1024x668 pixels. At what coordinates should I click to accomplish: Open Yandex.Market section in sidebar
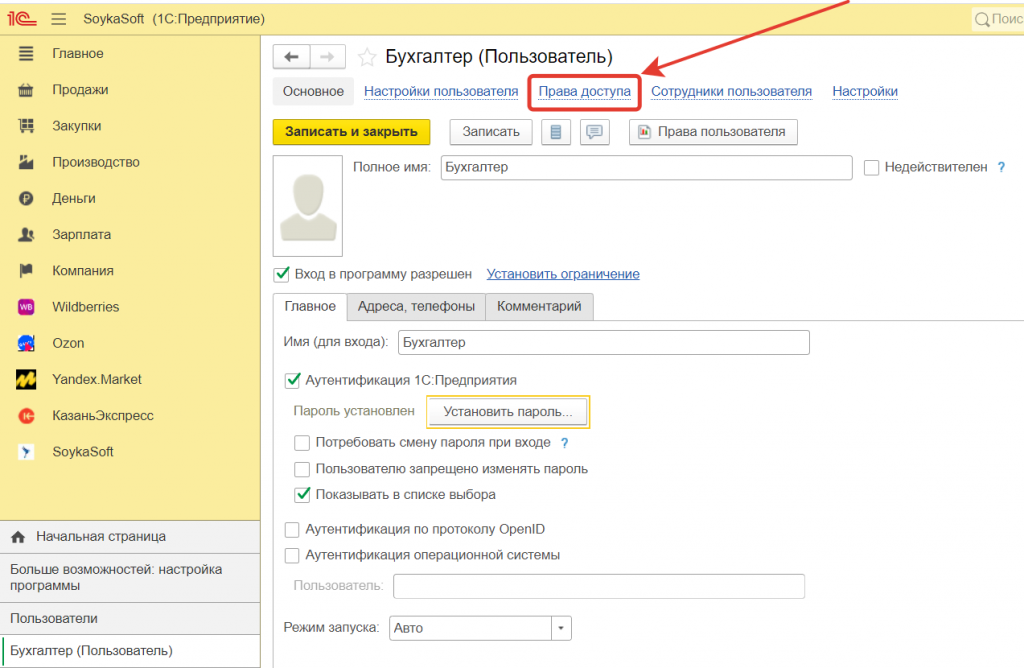pos(96,379)
